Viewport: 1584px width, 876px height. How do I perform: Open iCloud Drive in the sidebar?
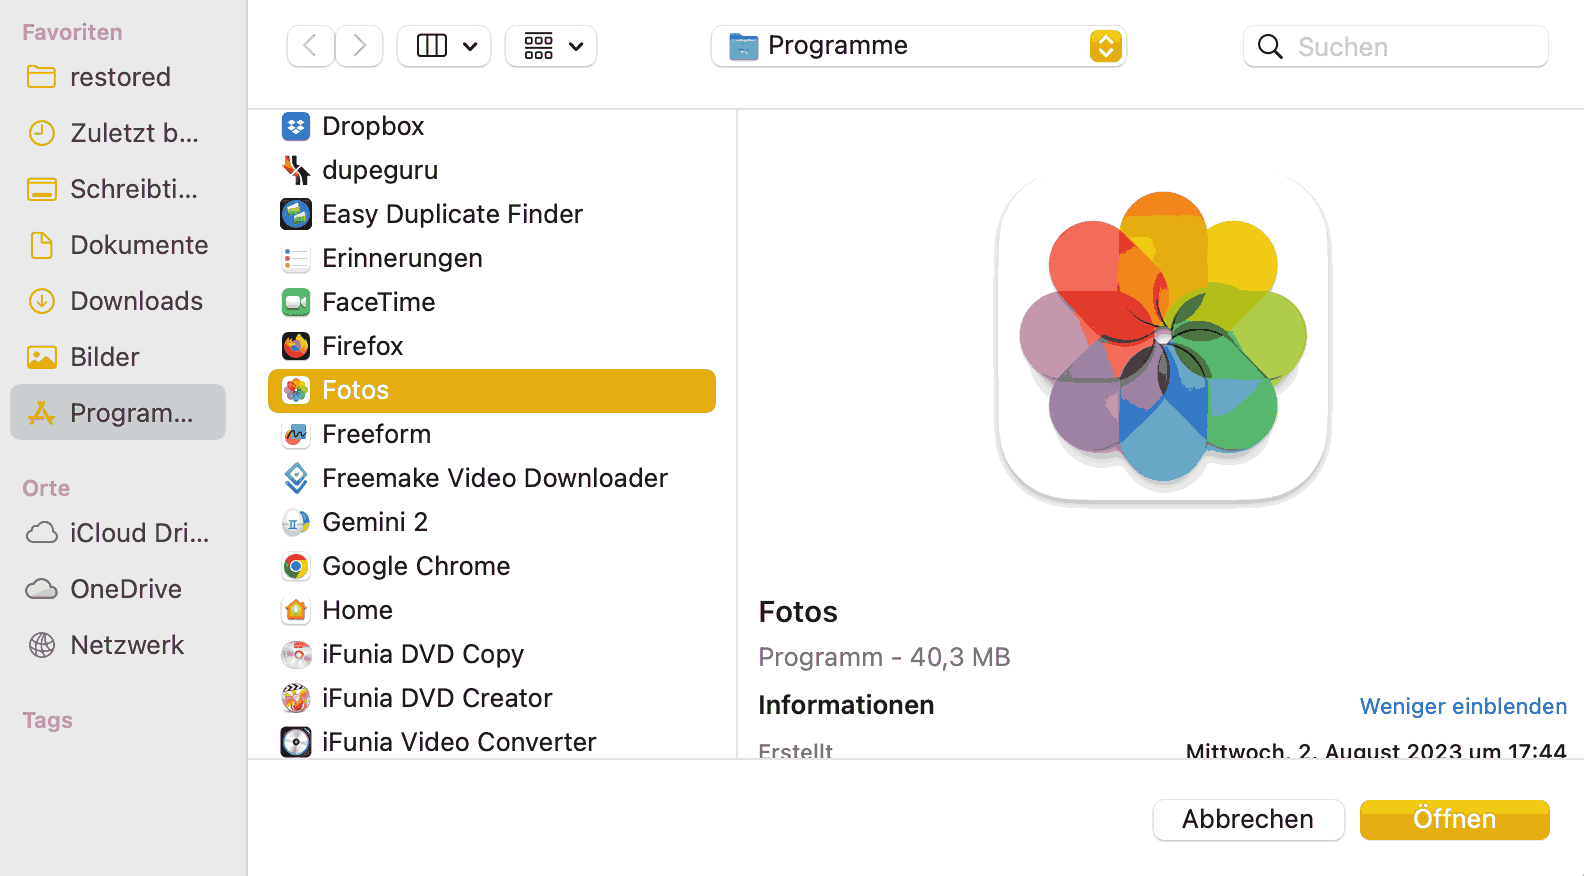click(x=118, y=533)
